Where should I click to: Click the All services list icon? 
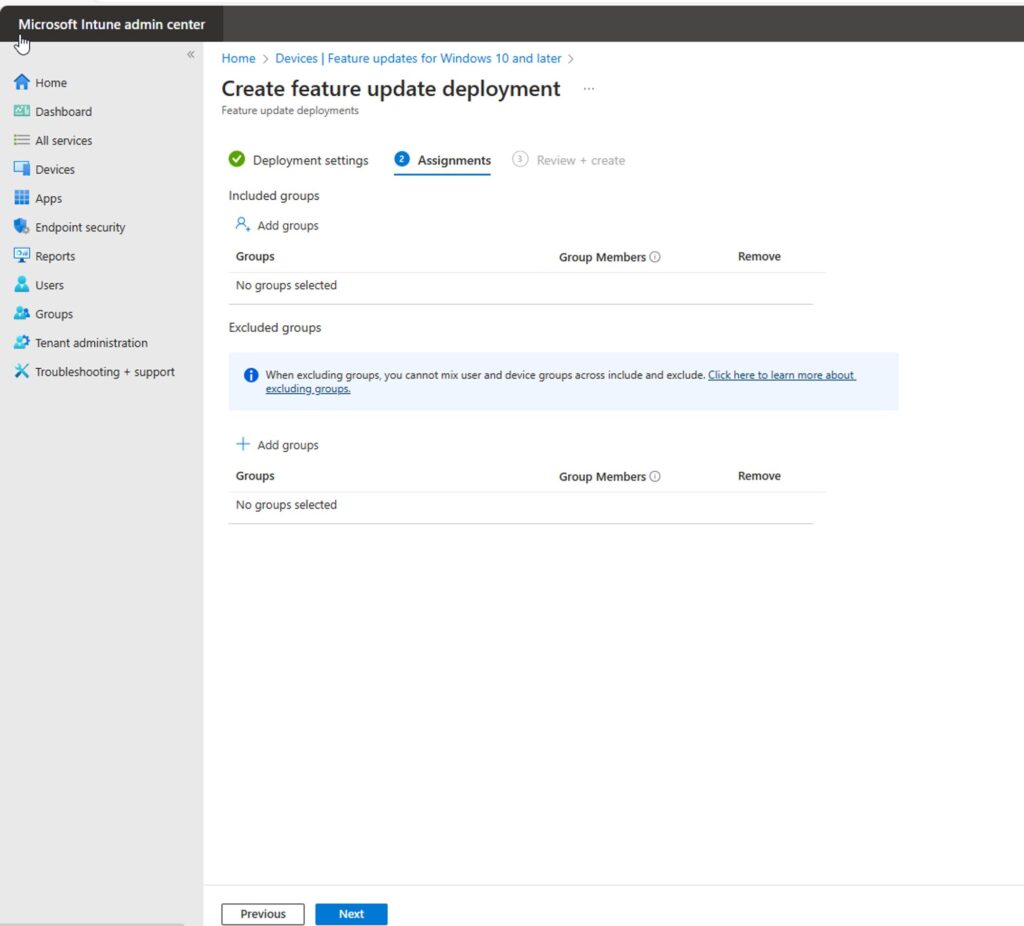click(x=22, y=141)
